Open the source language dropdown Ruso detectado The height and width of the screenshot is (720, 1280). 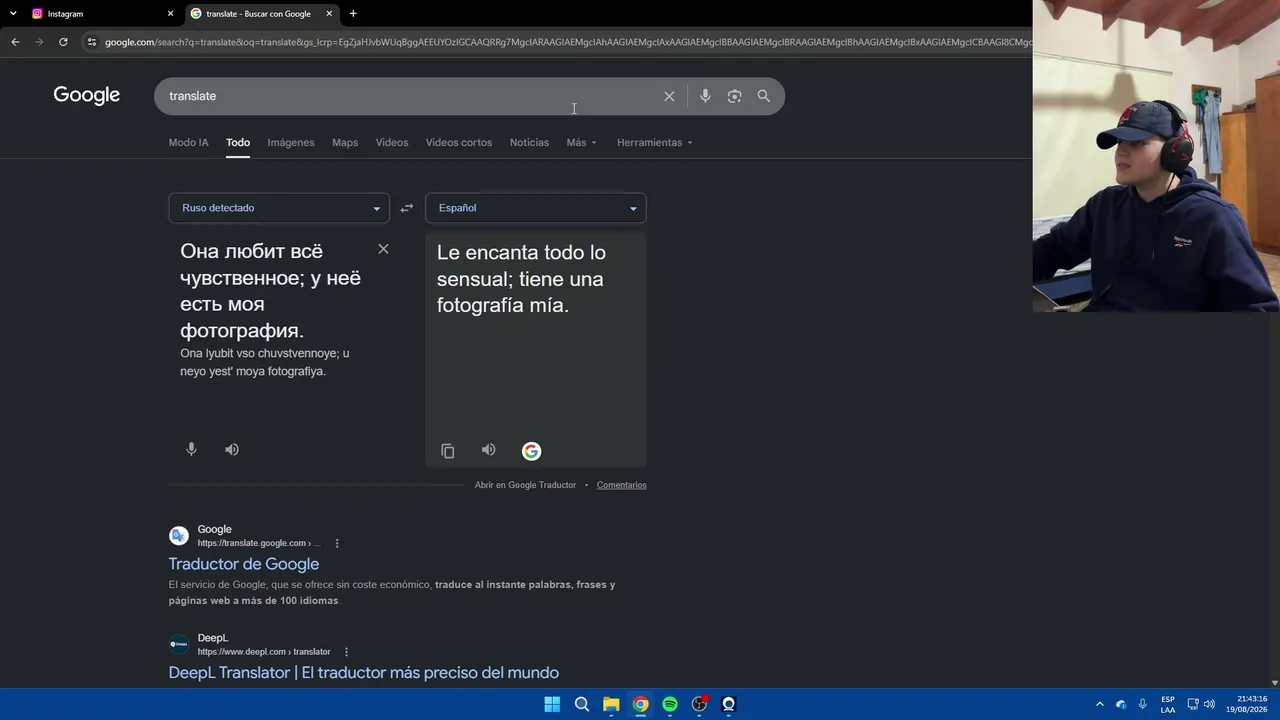click(x=279, y=208)
